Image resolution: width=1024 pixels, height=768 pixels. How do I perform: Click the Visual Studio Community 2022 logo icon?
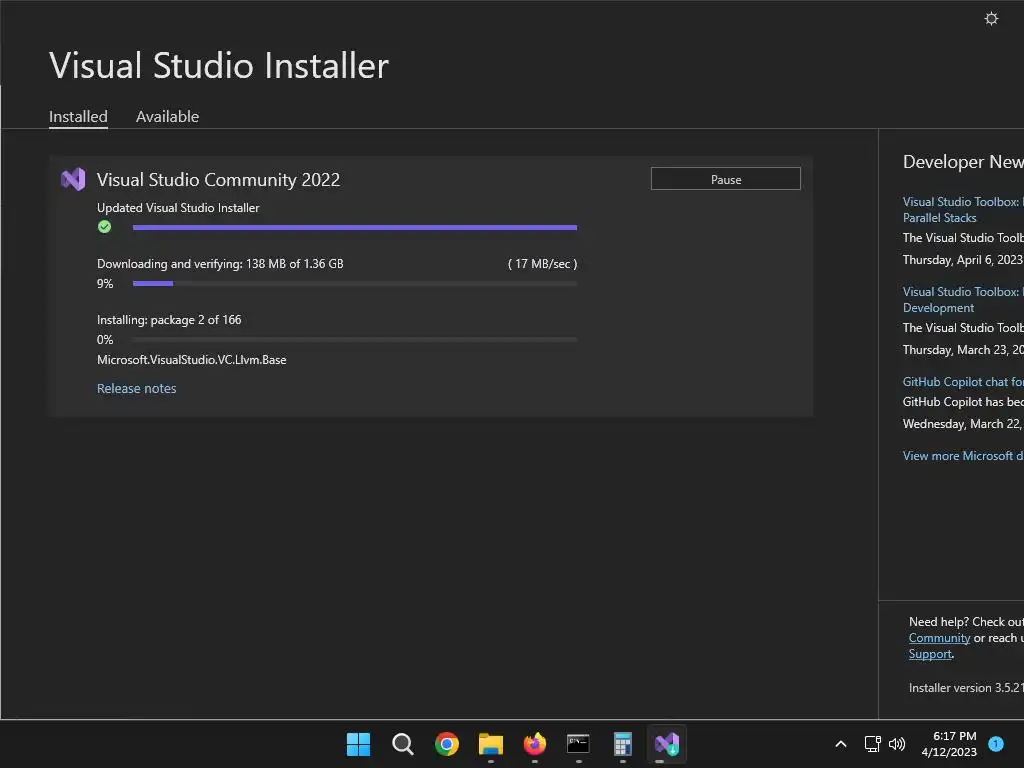click(x=73, y=179)
